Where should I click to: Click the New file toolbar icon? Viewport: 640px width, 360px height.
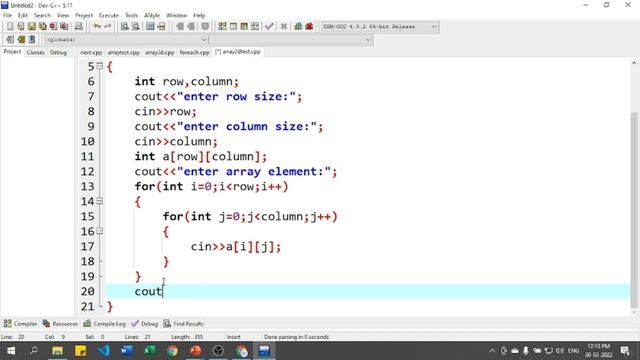pyautogui.click(x=10, y=27)
